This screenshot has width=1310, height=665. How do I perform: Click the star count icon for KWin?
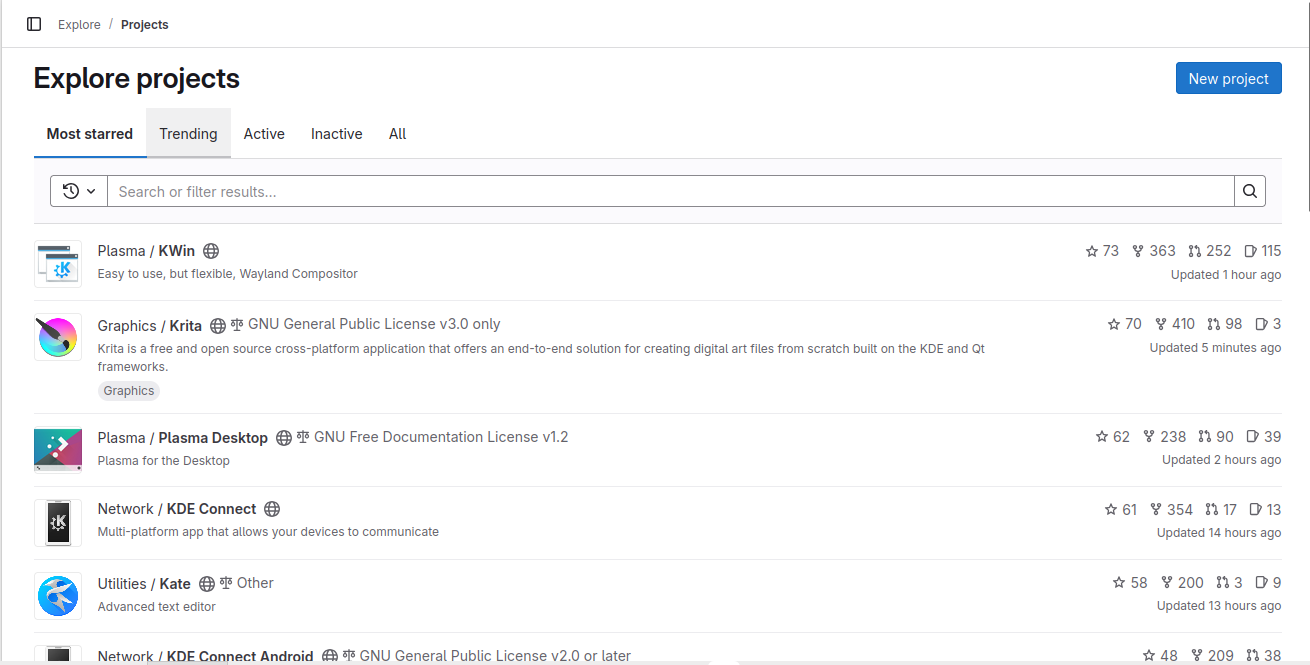pos(1091,250)
